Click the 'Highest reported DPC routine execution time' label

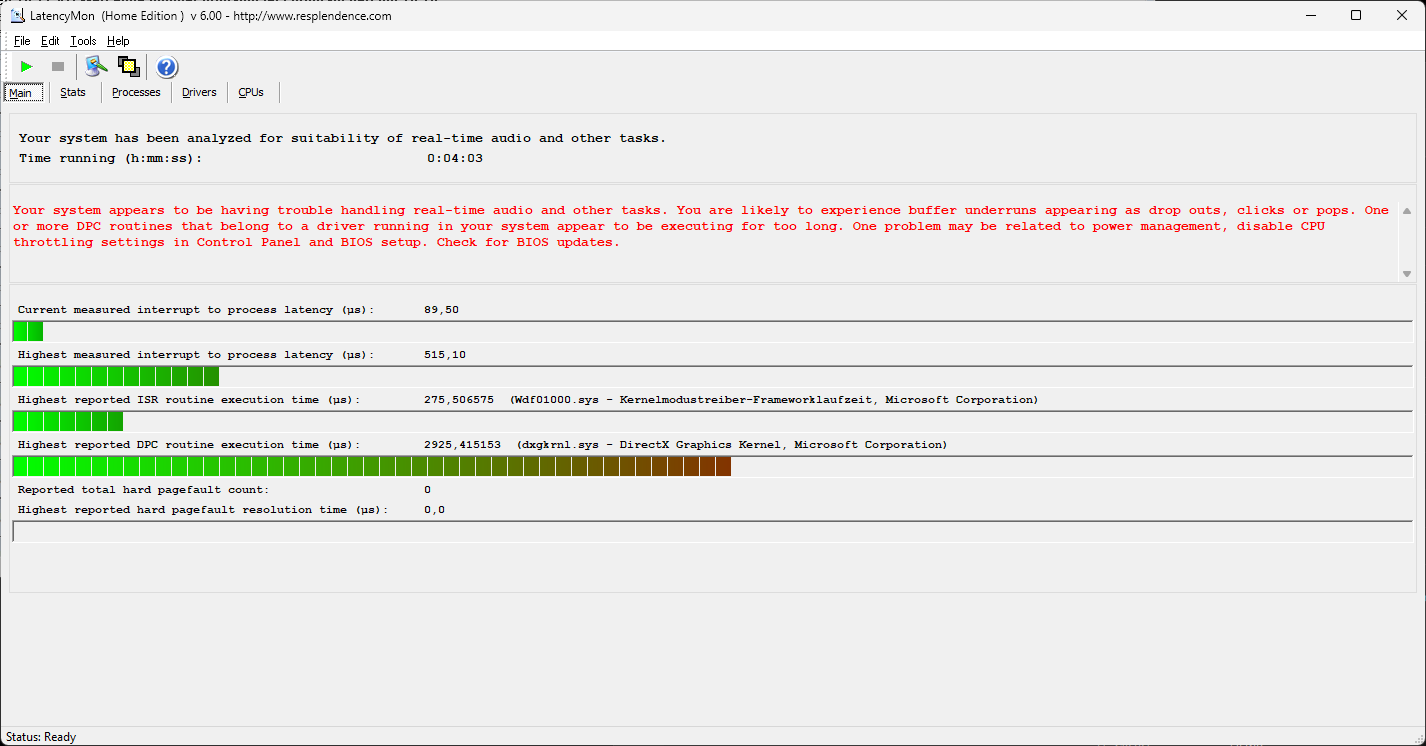point(189,445)
